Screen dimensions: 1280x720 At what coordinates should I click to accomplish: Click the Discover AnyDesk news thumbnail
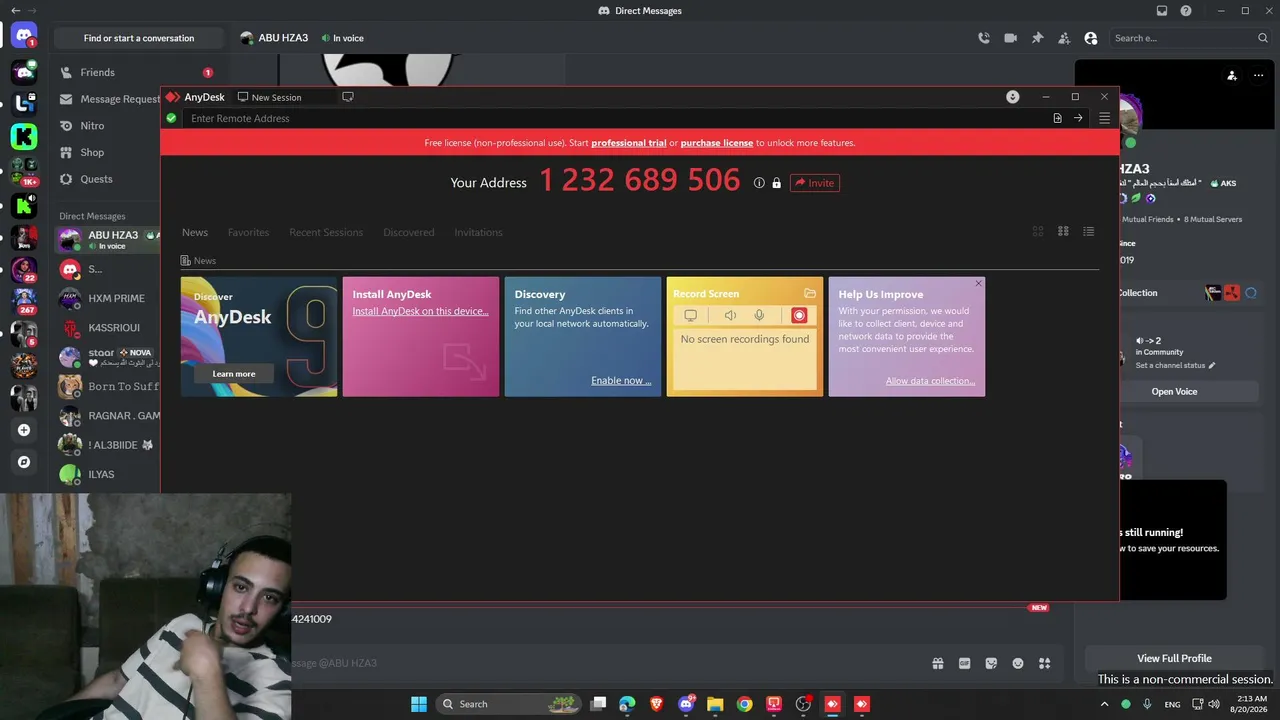[x=259, y=336]
